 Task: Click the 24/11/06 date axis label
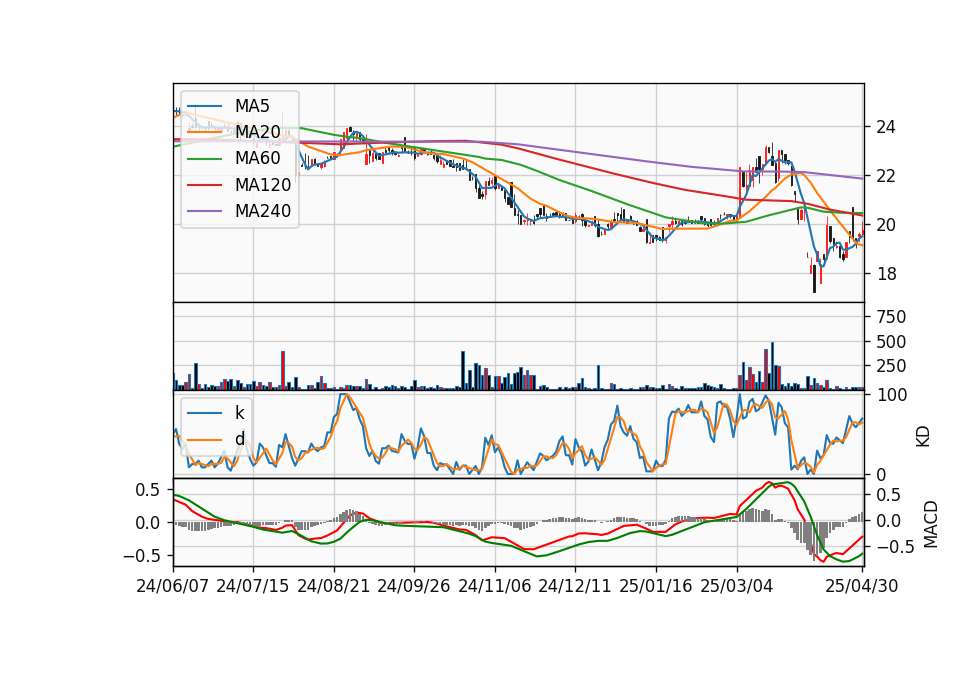click(495, 586)
